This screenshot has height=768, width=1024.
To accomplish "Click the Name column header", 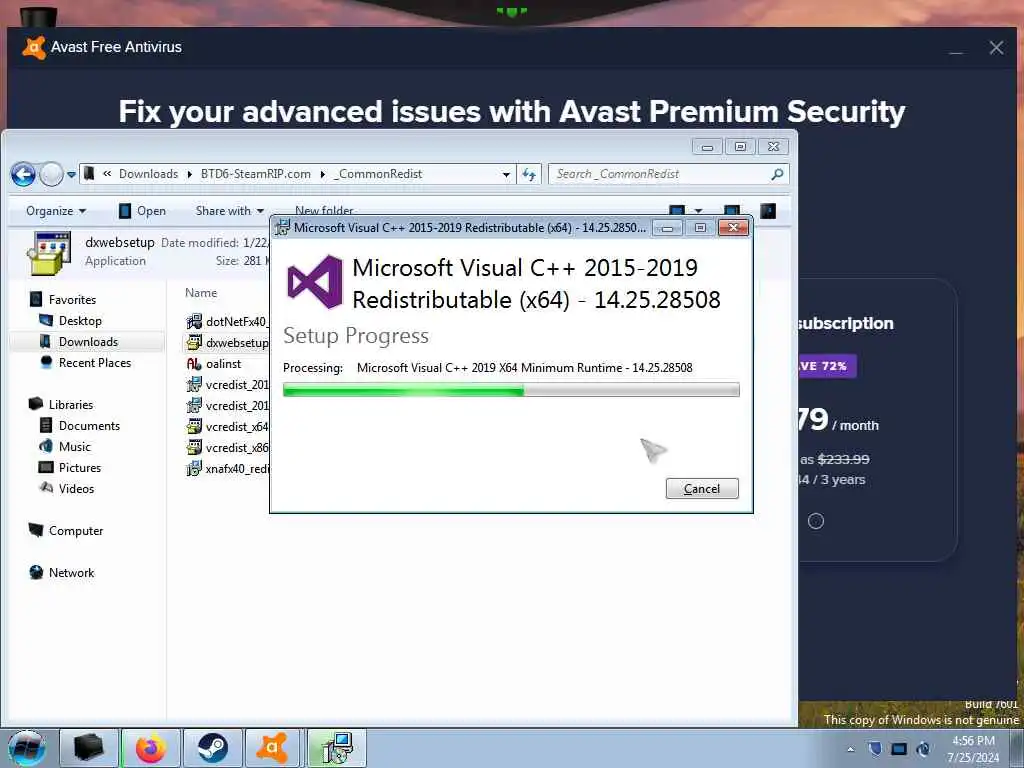I will 201,293.
